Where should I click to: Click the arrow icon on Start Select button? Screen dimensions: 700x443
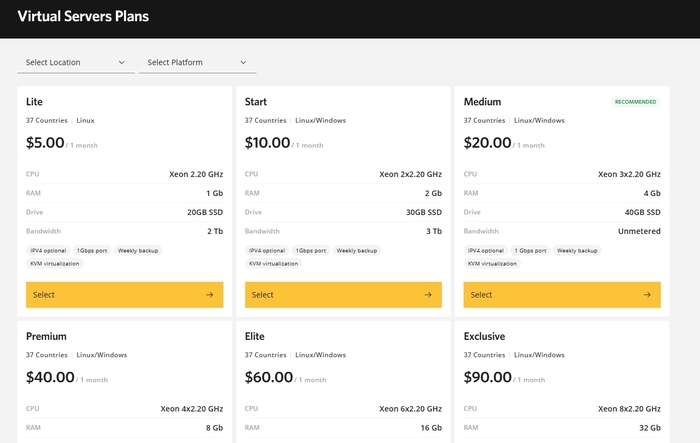coord(428,295)
